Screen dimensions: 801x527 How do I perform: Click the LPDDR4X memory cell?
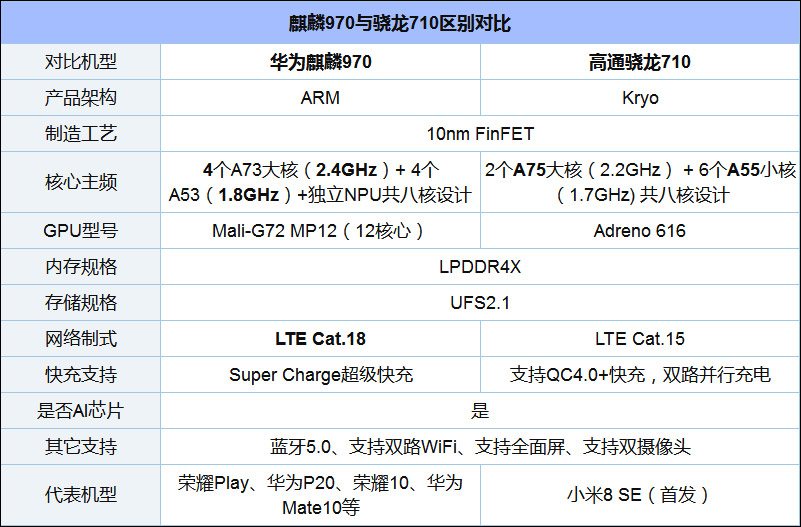[480, 267]
